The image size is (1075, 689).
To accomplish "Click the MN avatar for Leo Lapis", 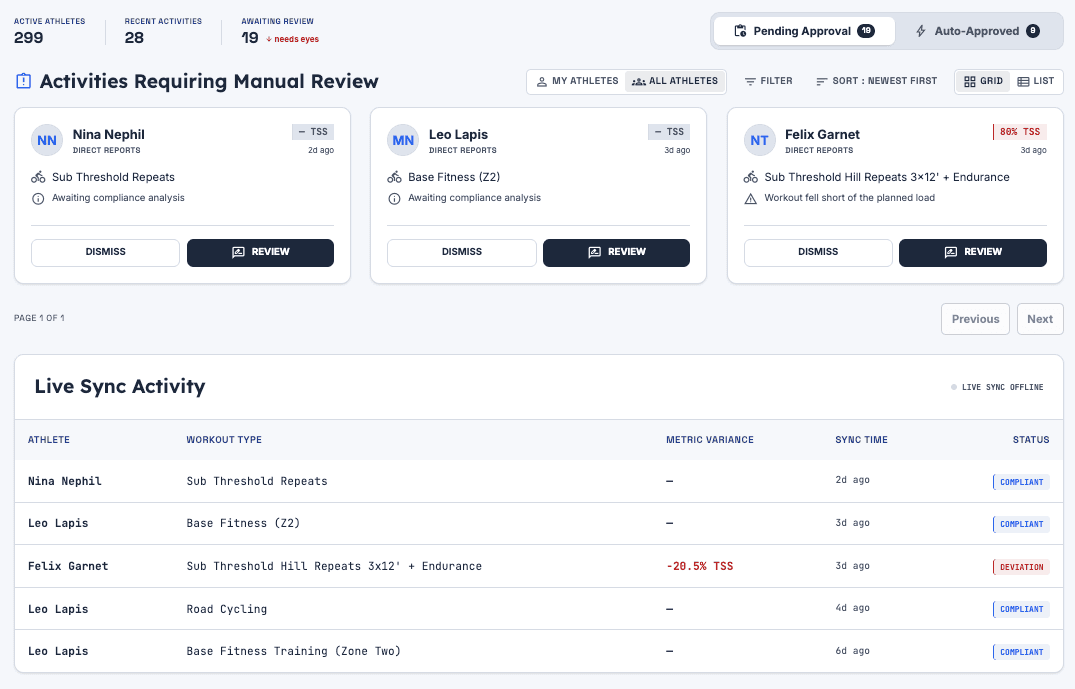I will pos(403,141).
